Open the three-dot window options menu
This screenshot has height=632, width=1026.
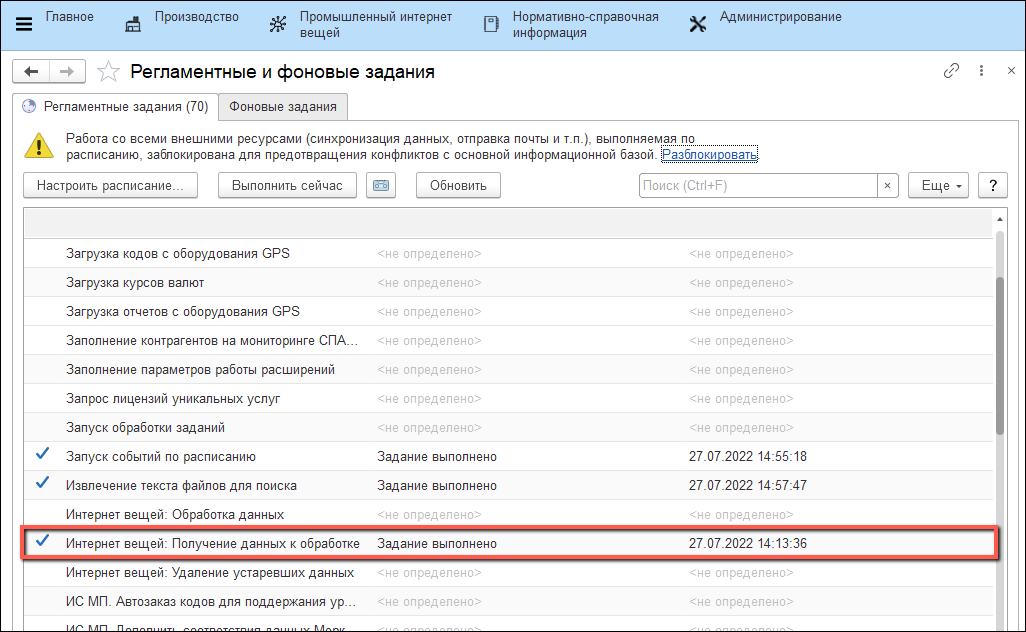click(x=981, y=72)
